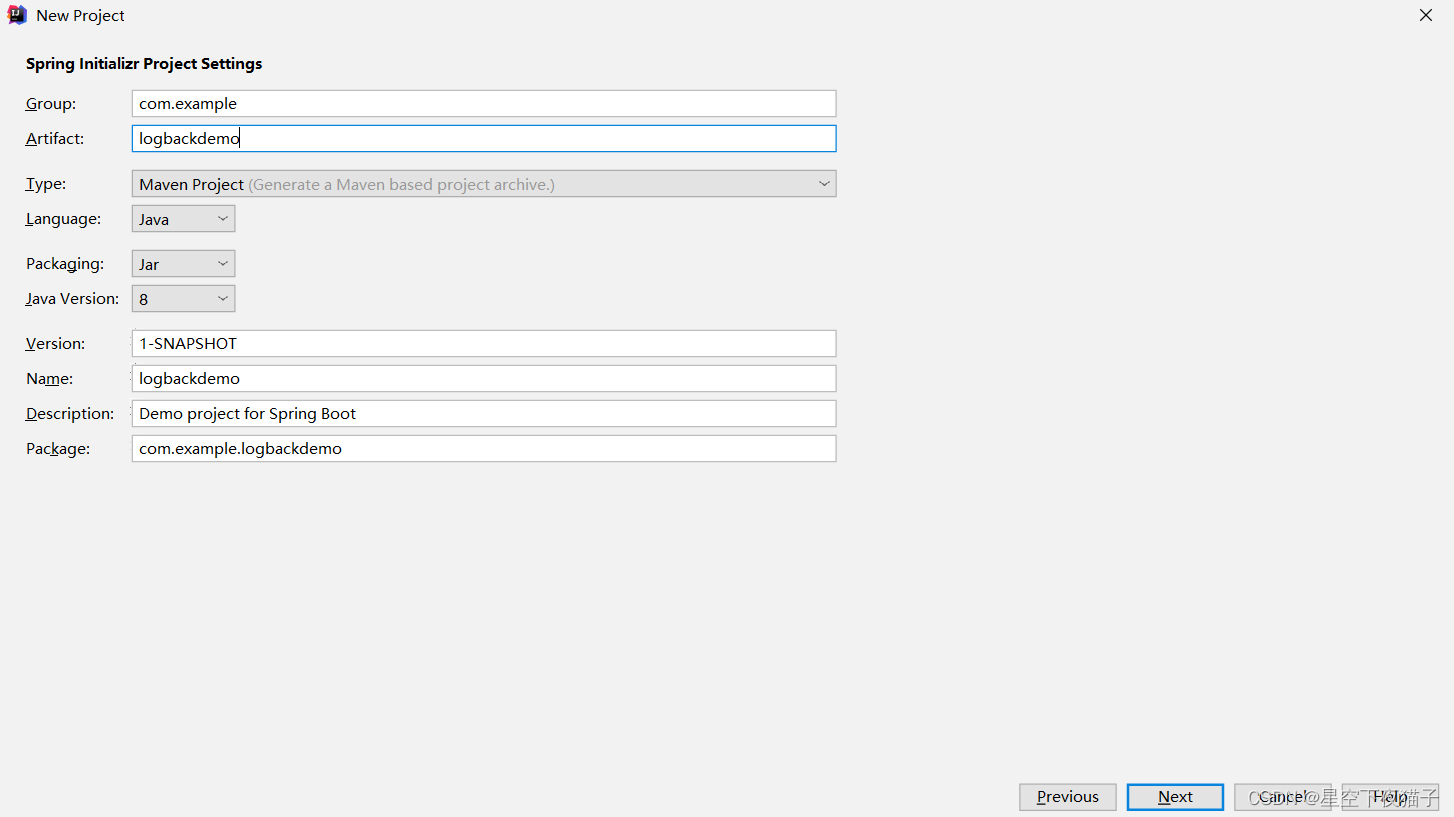
Task: Open the Java Version dropdown
Action: 183,299
